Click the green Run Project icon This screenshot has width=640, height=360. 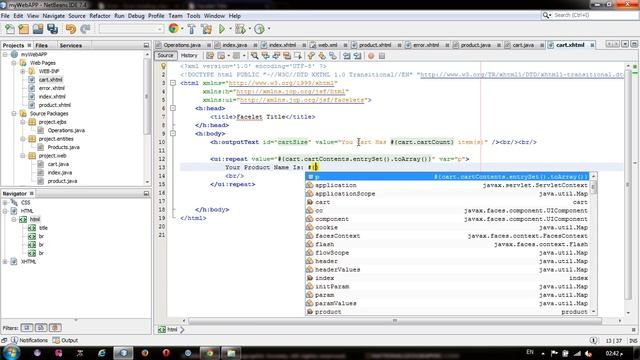(222, 29)
